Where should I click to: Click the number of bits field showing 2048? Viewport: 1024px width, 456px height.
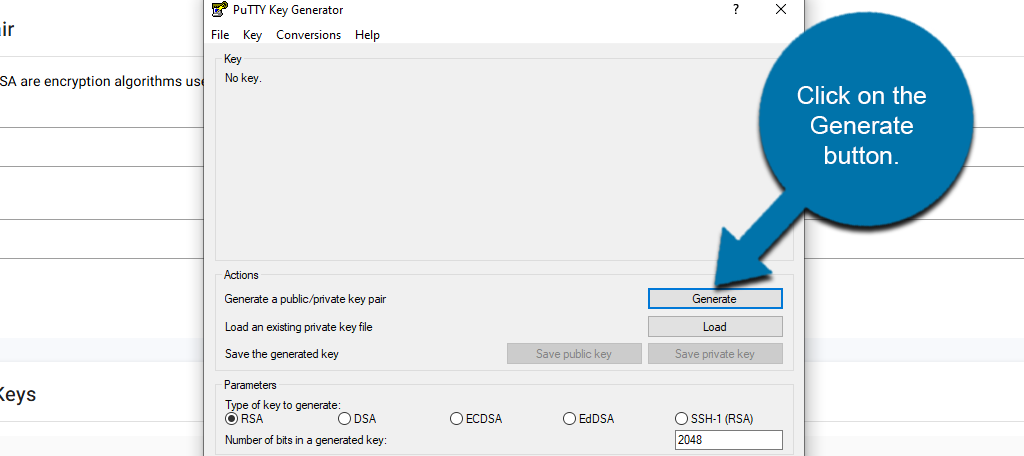click(729, 440)
